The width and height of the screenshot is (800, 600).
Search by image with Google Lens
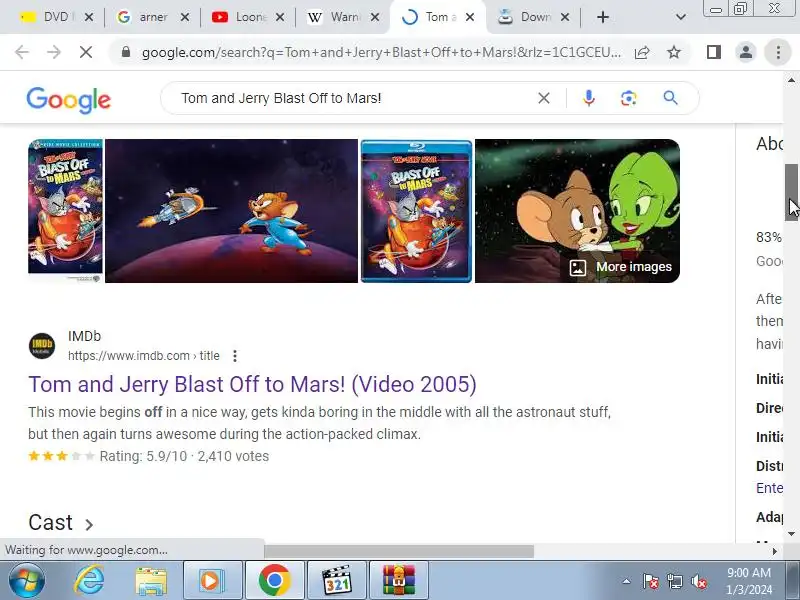pyautogui.click(x=629, y=98)
